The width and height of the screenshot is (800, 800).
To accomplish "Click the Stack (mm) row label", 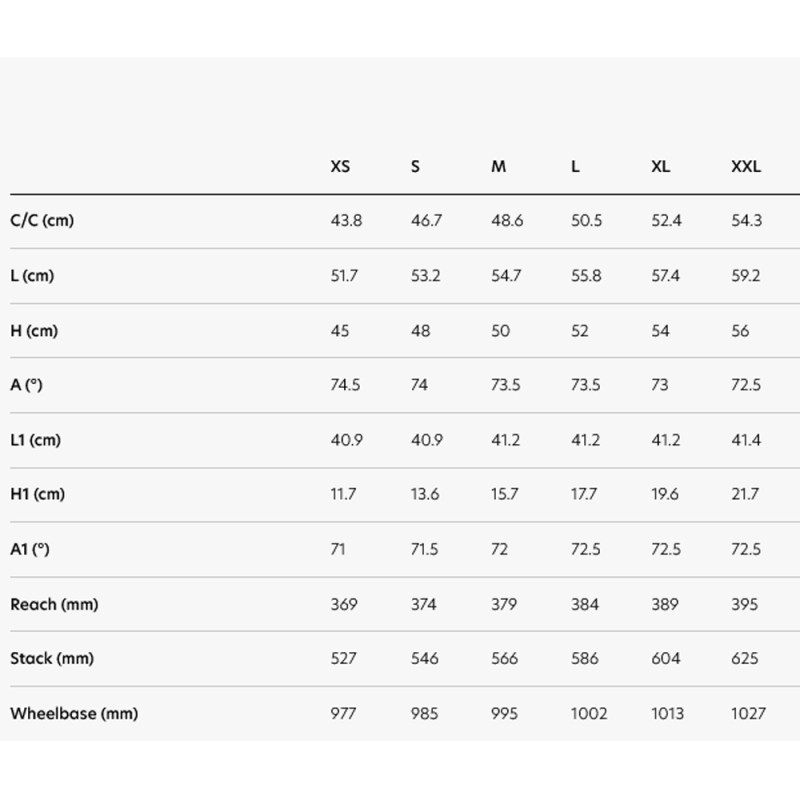I will click(52, 659).
